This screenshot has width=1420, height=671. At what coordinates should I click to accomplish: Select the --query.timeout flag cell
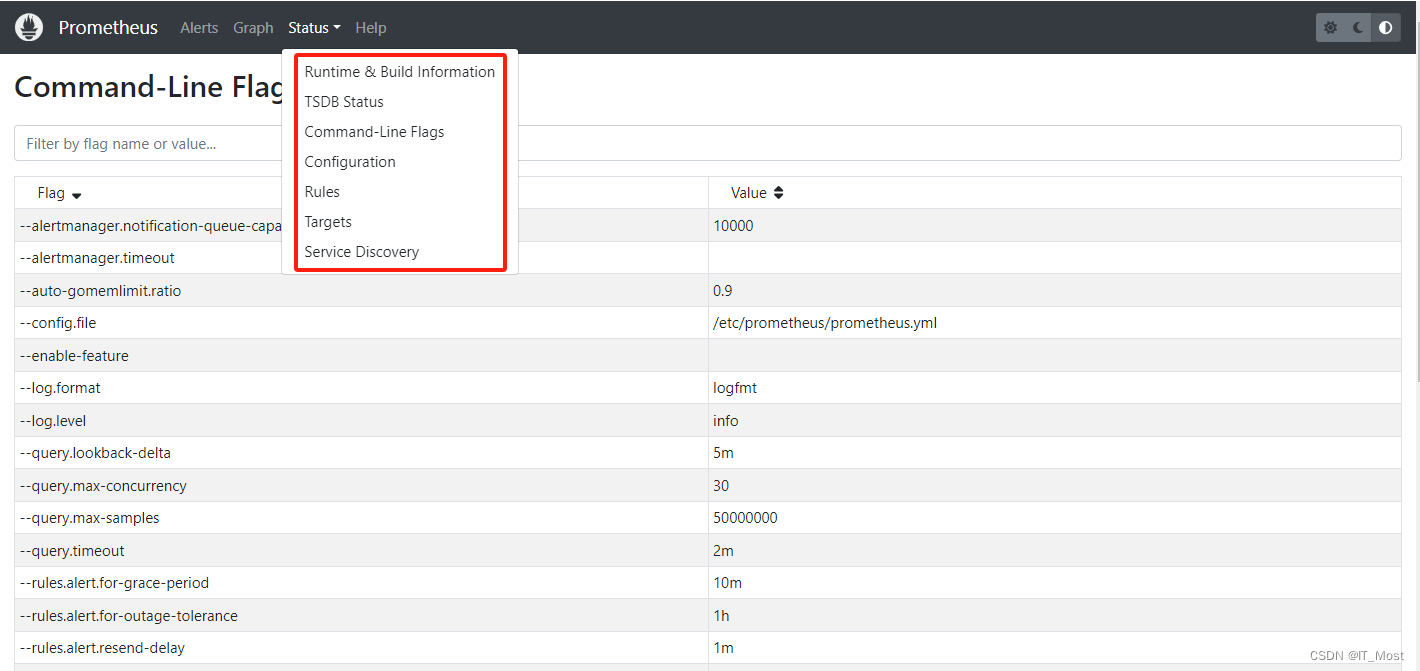(361, 551)
